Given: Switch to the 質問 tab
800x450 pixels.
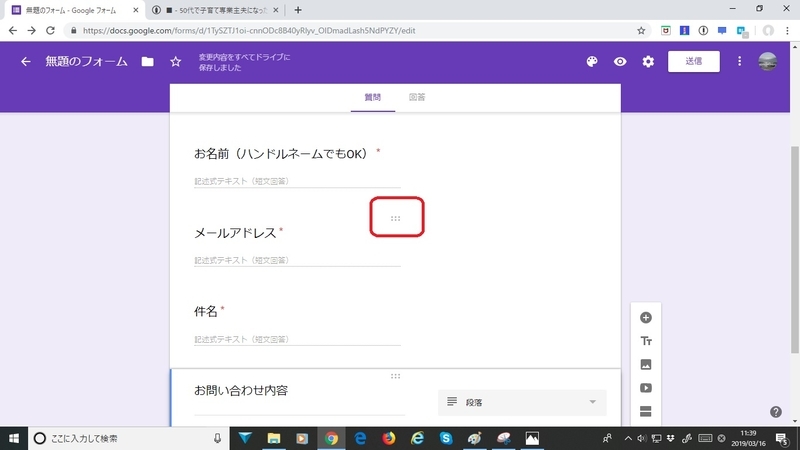Looking at the screenshot, I should coord(372,97).
